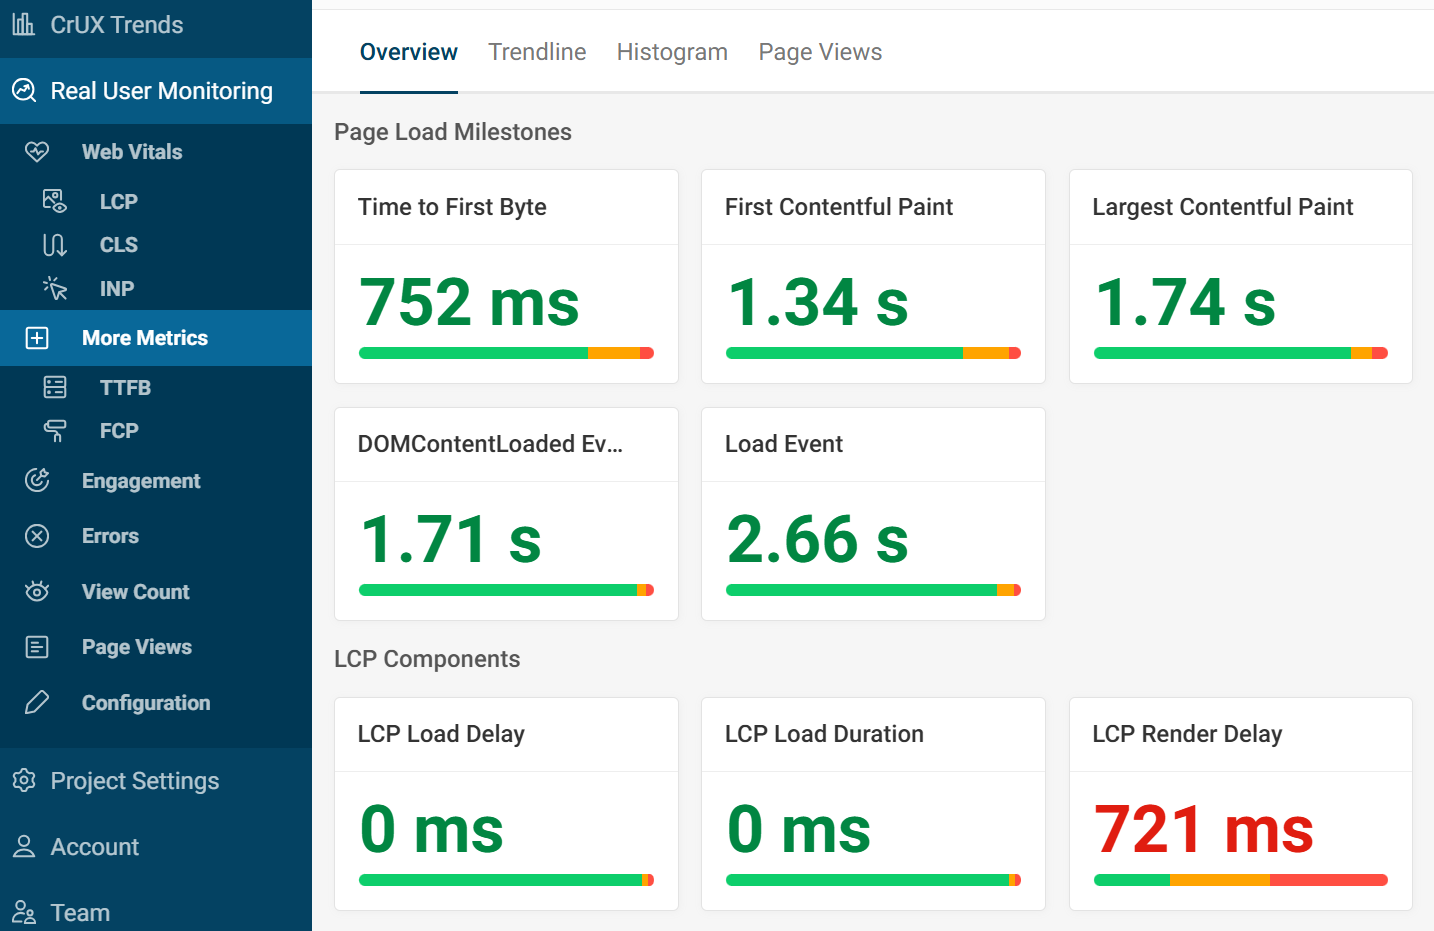Click the View Count eye icon
This screenshot has width=1434, height=931.
[37, 592]
